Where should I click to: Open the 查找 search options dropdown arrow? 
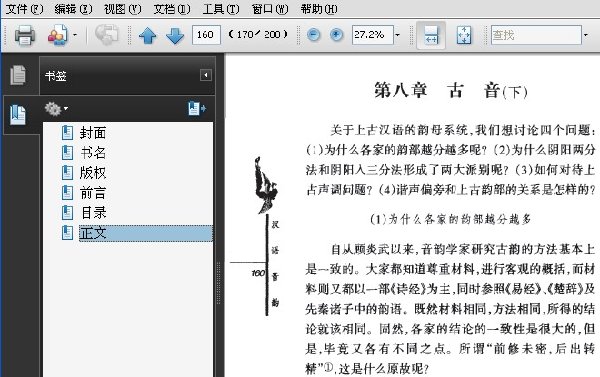[585, 35]
